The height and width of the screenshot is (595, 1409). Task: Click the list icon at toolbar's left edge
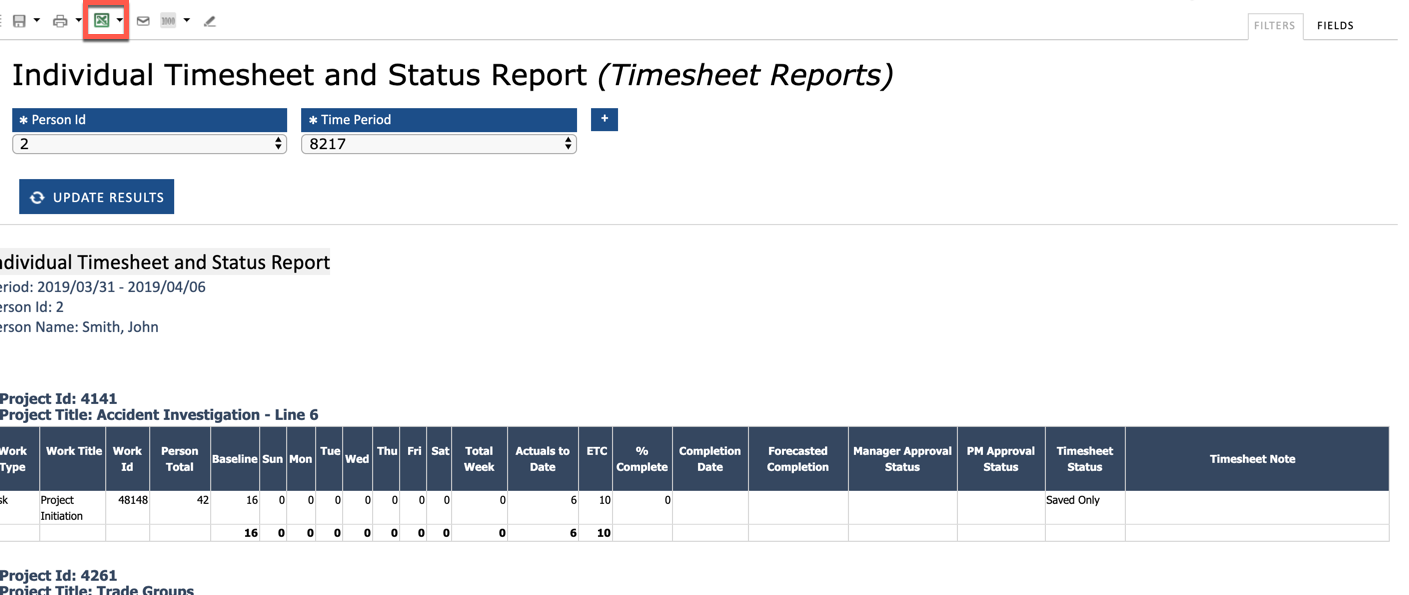click(2, 19)
